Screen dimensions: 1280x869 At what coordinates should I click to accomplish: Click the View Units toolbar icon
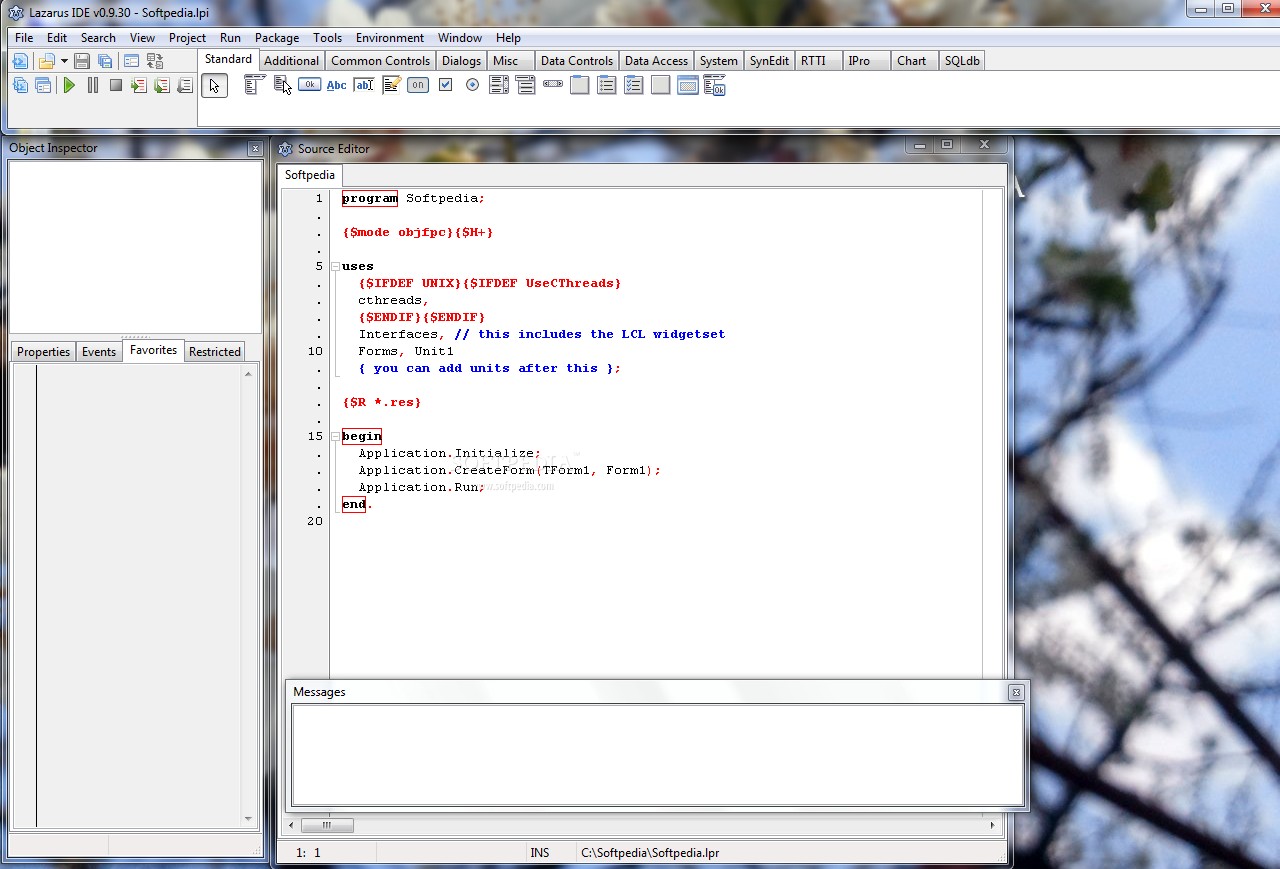pos(19,85)
